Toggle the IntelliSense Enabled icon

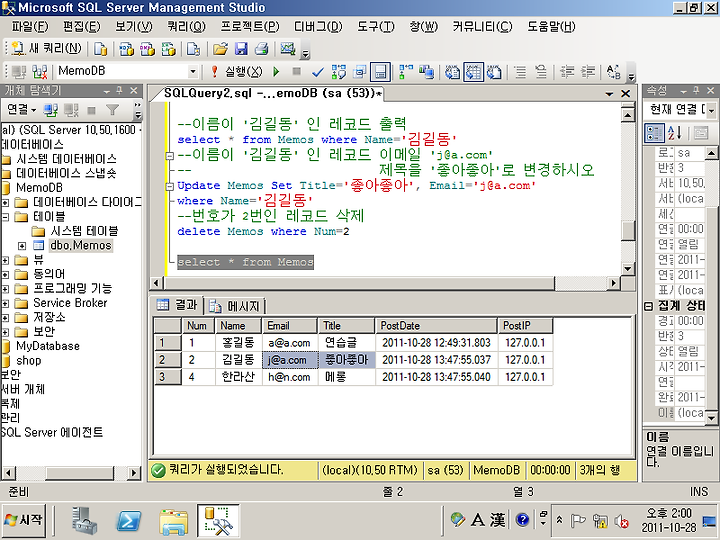(380, 72)
